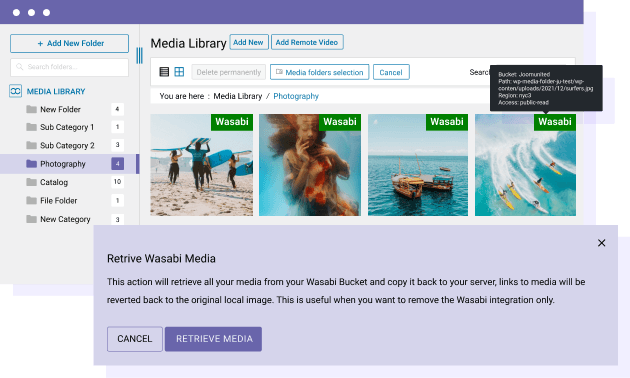Click the Sub Category 2 folder icon

31,145
